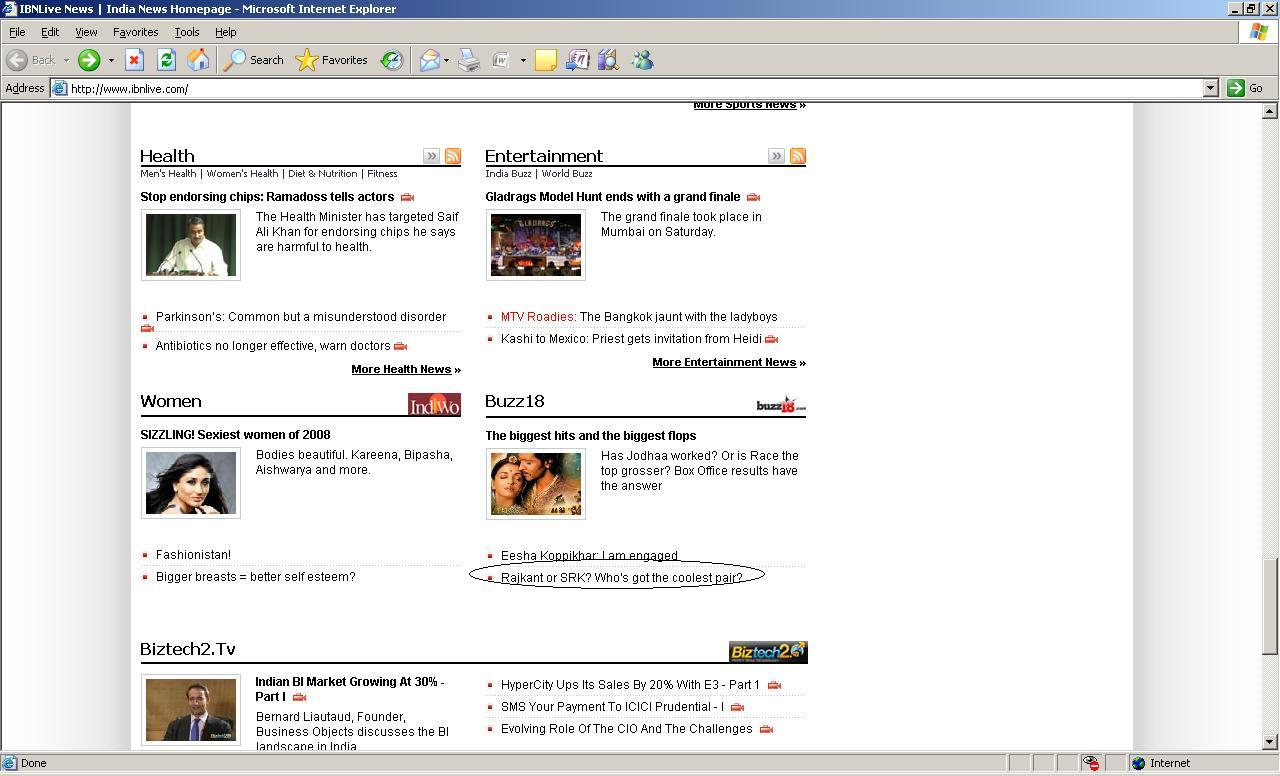This screenshot has height=776, width=1280.
Task: Click the Send to OneNote icon
Action: [577, 60]
